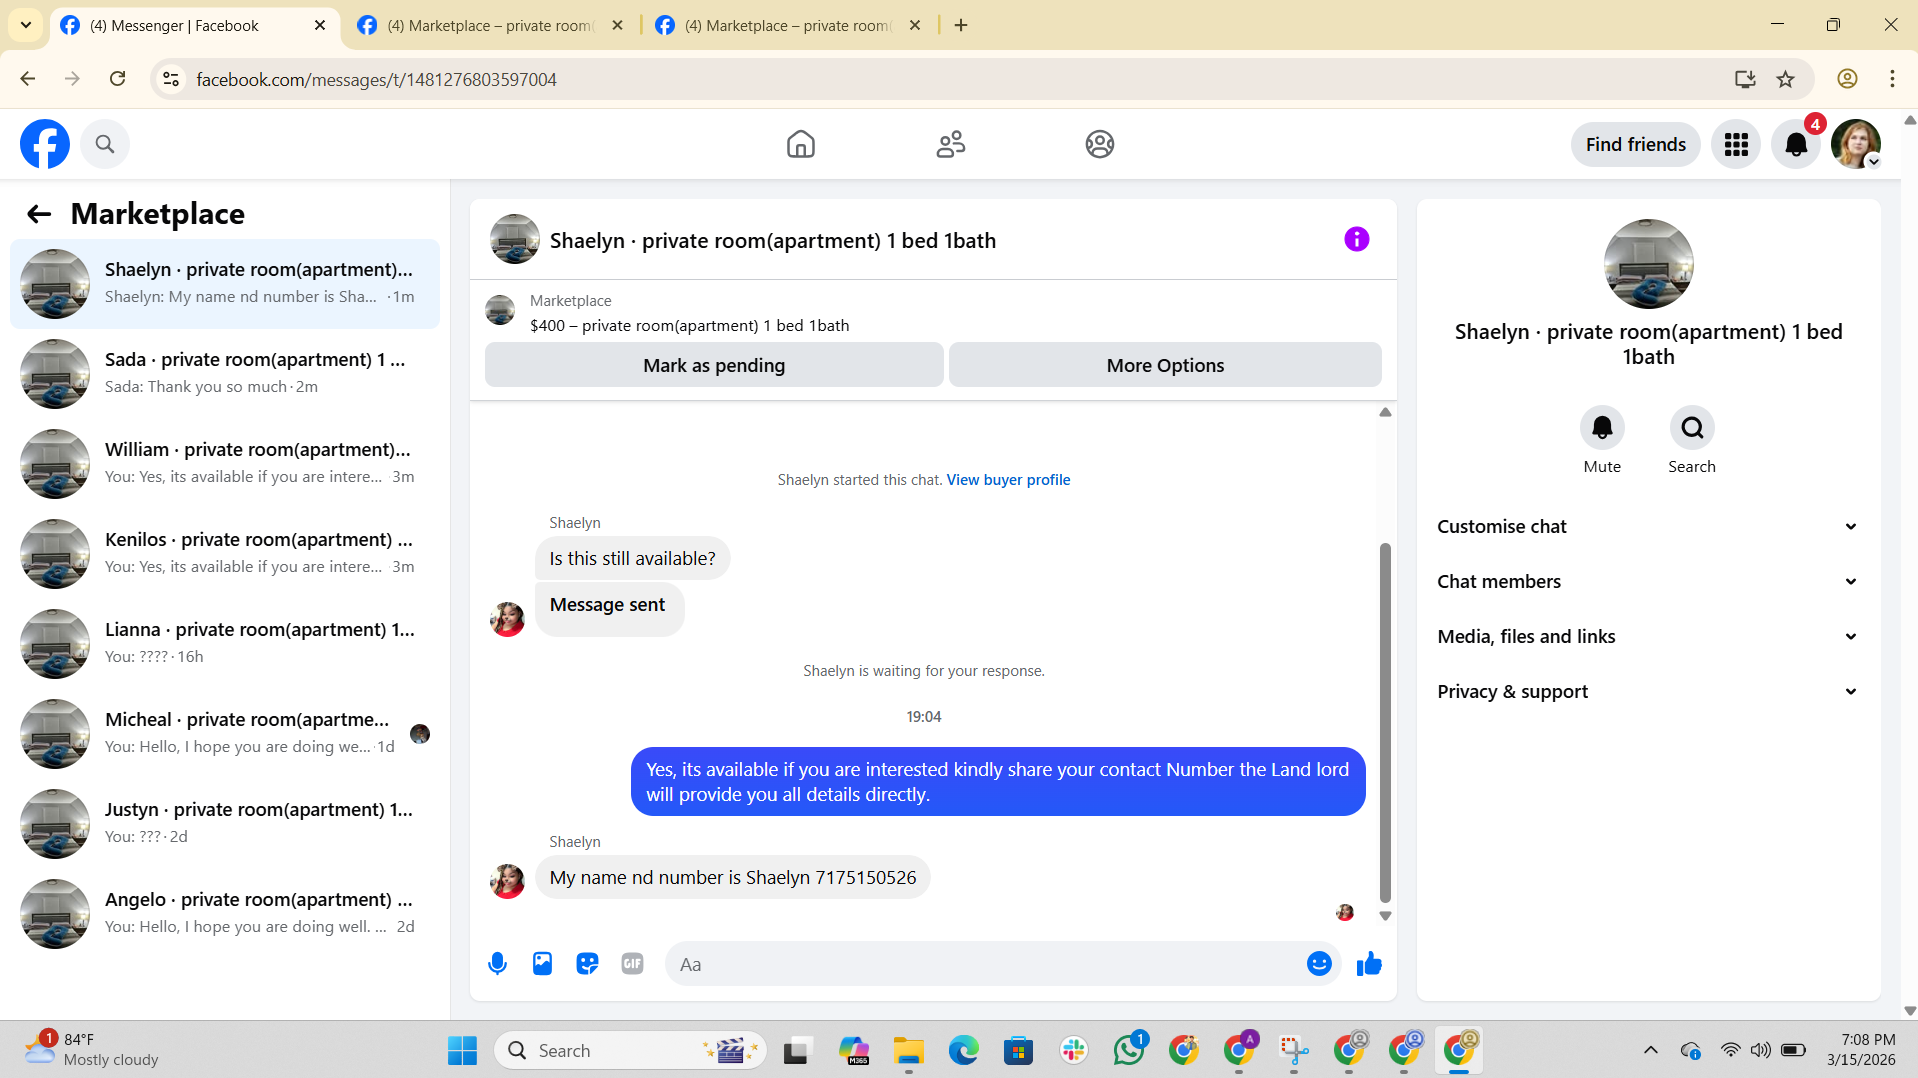The height and width of the screenshot is (1078, 1918).
Task: Open Micheal conversation
Action: [x=225, y=733]
